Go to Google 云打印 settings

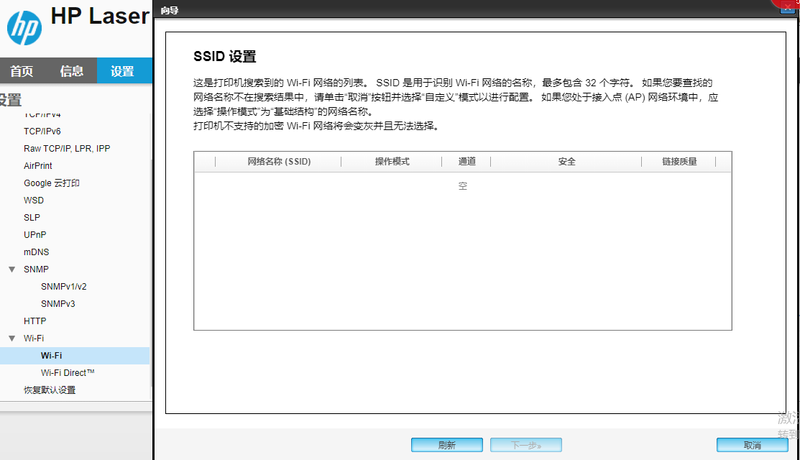coord(52,183)
